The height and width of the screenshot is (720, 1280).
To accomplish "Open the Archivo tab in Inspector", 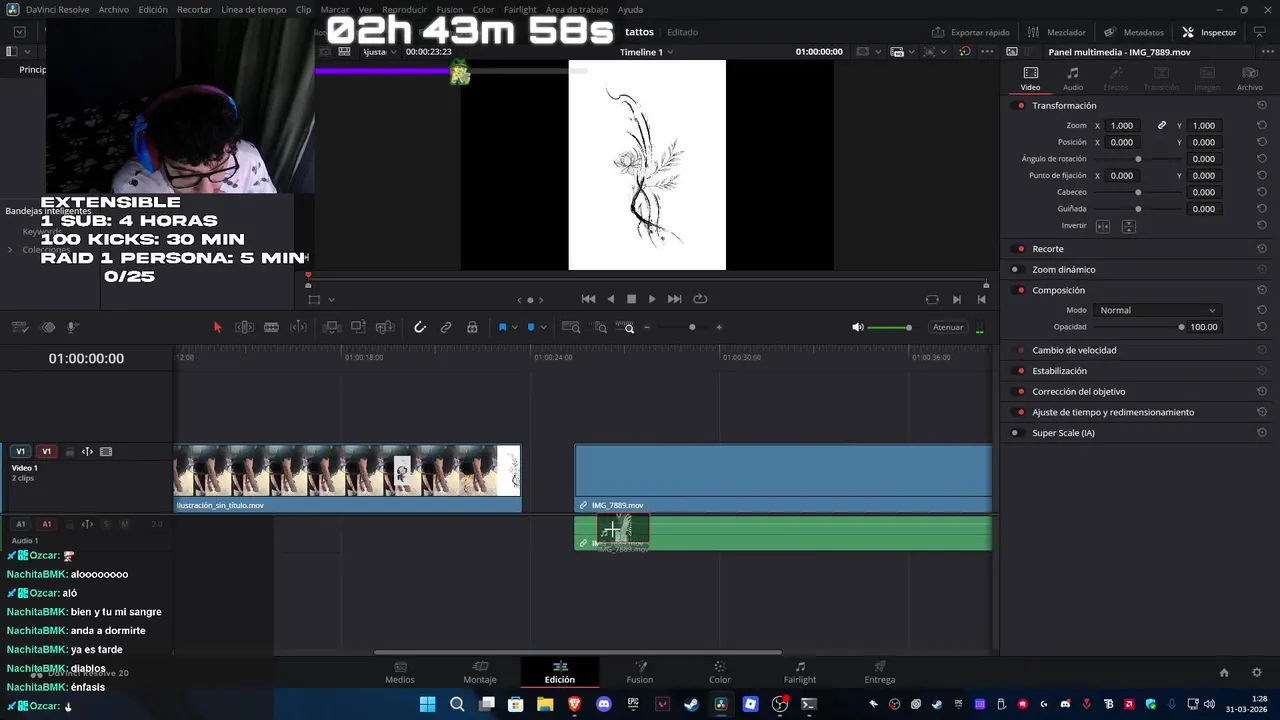I will 1250,78.
